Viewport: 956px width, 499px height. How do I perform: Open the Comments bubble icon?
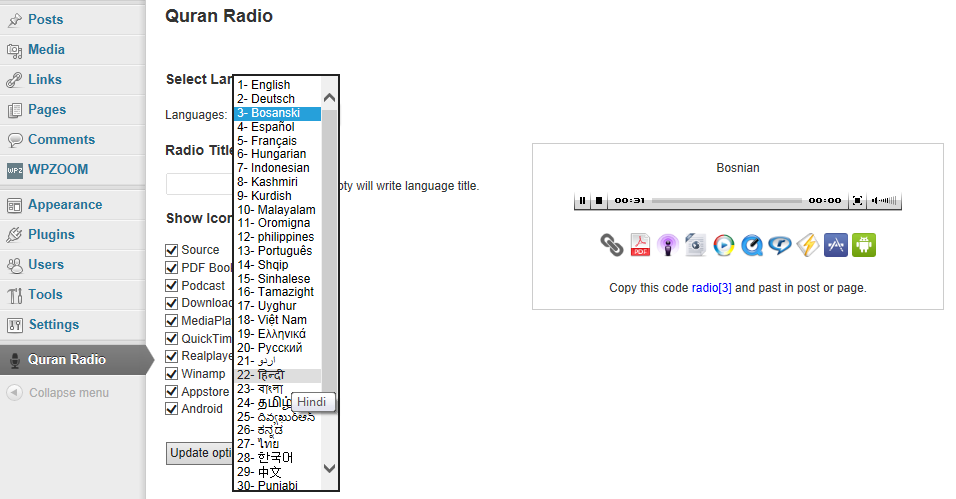pyautogui.click(x=15, y=140)
